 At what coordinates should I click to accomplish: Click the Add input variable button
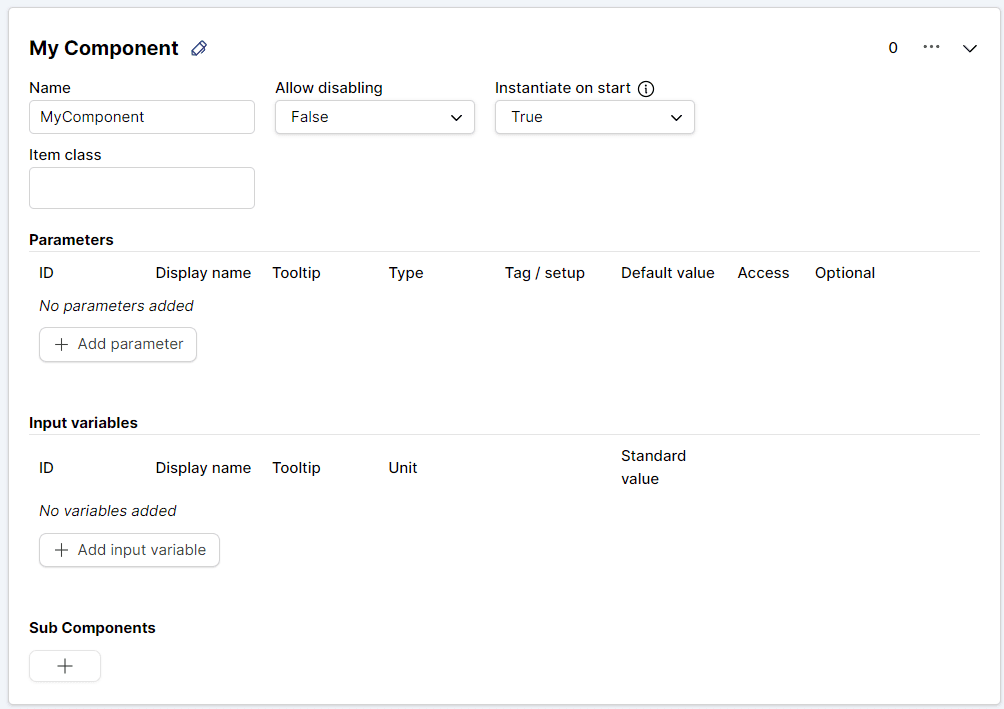tap(129, 550)
